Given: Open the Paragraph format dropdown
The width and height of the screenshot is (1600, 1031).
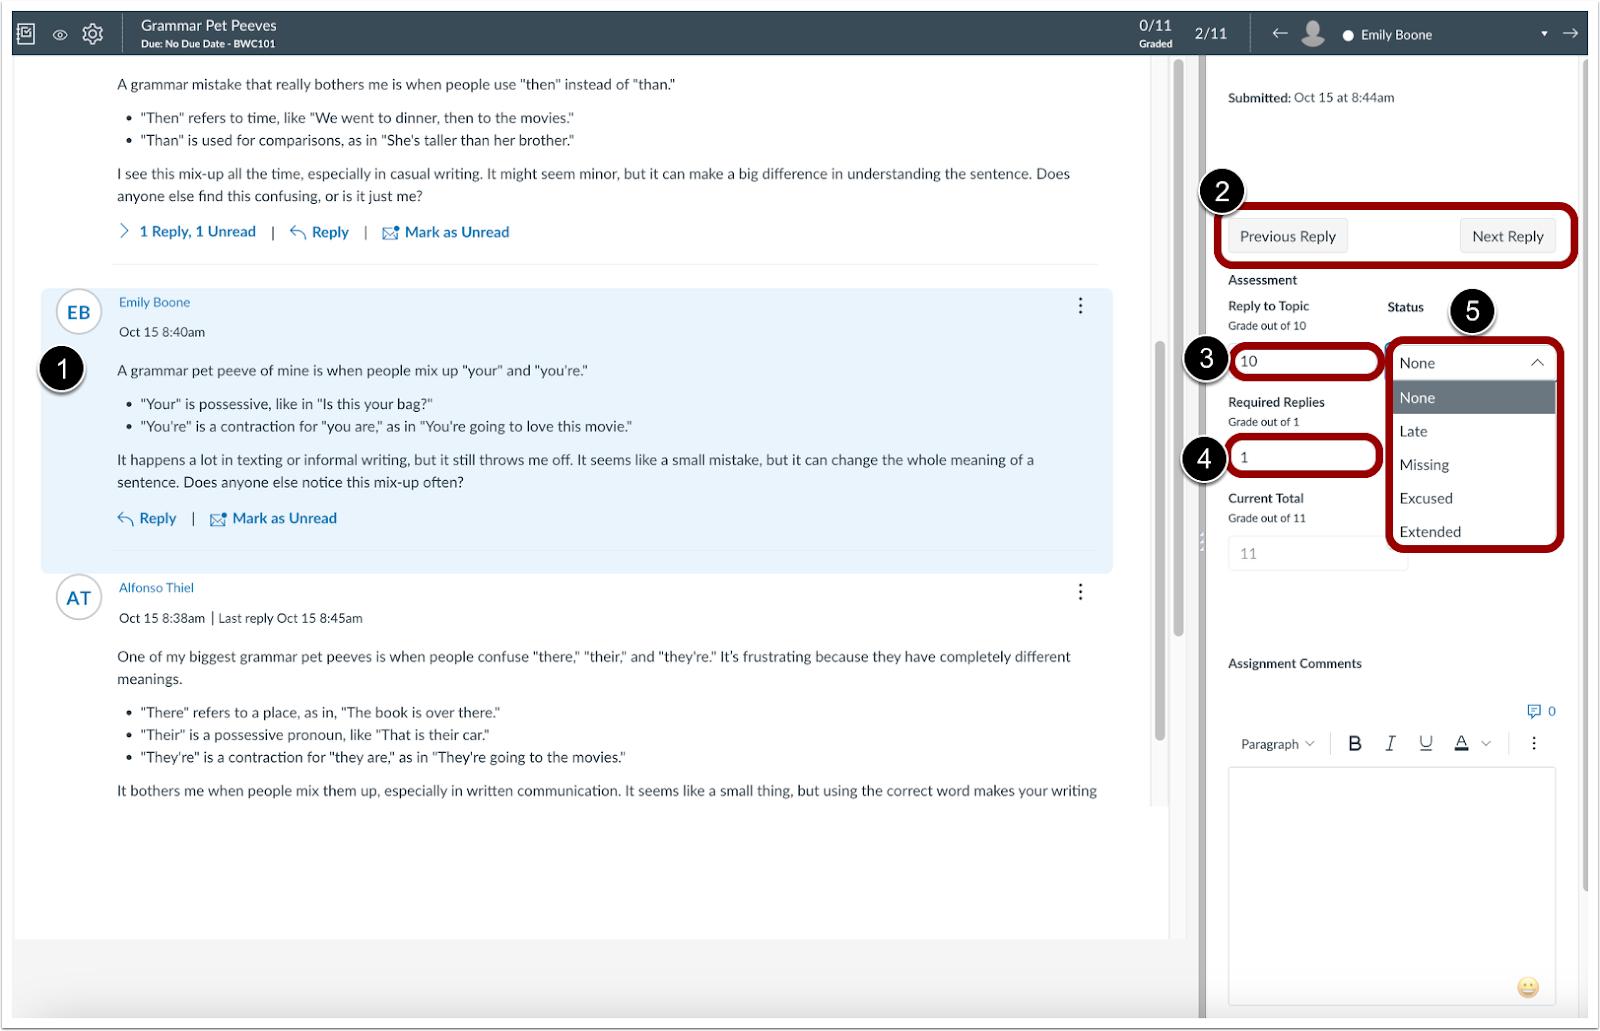Looking at the screenshot, I should coord(1276,743).
